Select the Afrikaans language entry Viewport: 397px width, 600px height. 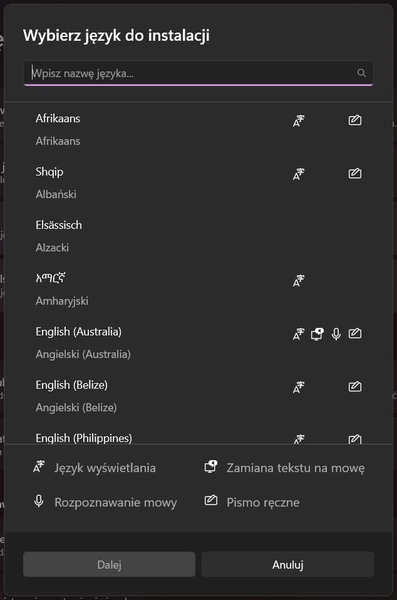pyautogui.click(x=198, y=130)
